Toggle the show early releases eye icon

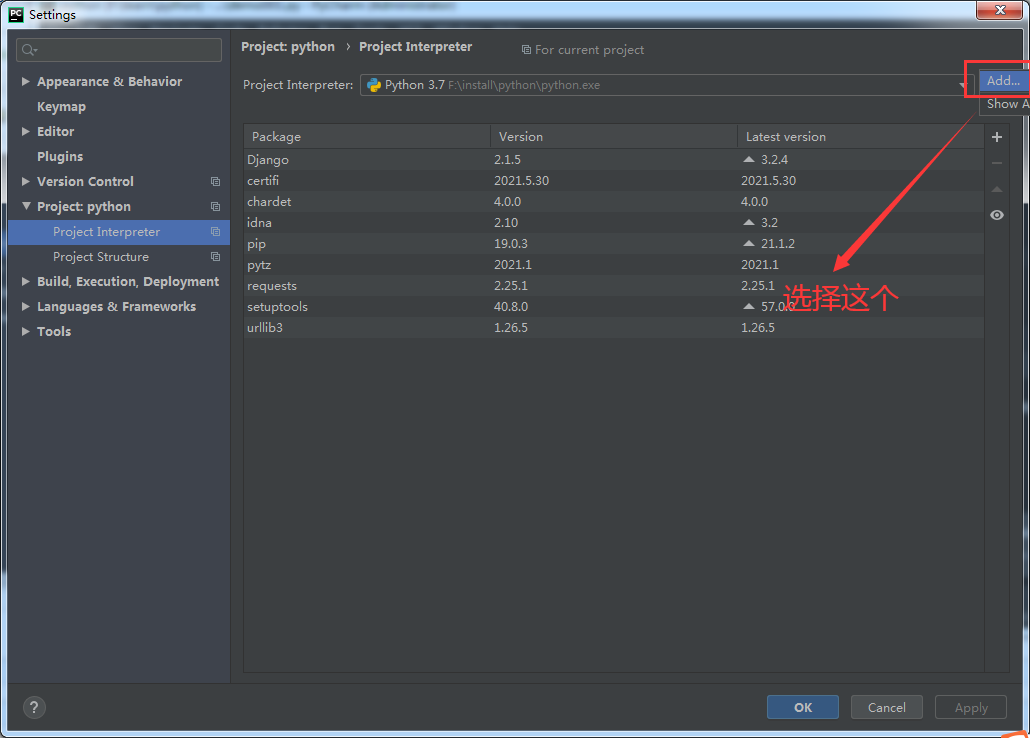point(996,215)
